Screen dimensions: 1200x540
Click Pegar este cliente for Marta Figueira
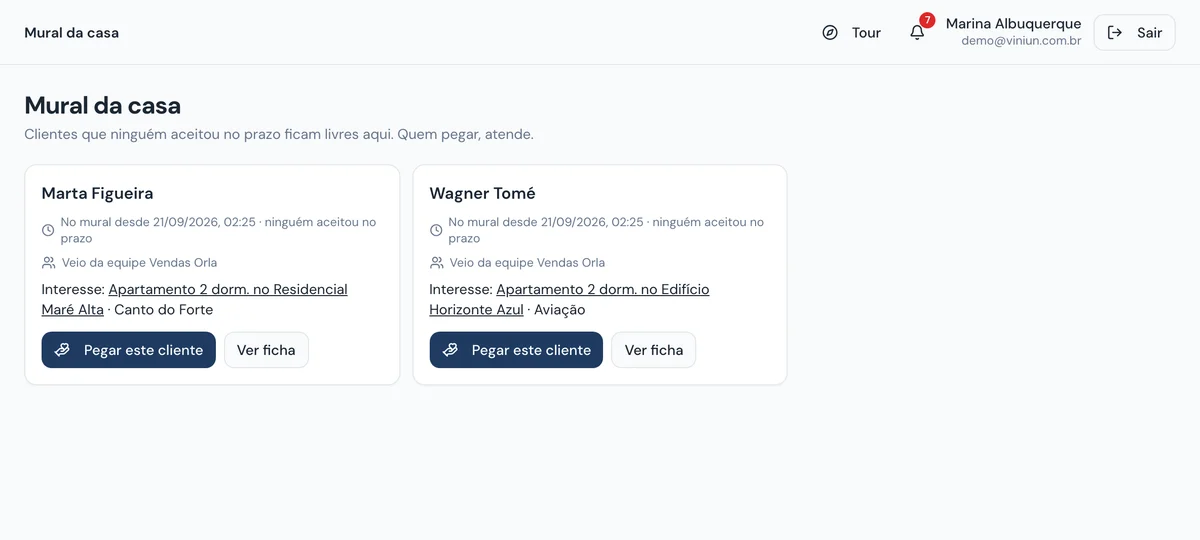tap(129, 350)
